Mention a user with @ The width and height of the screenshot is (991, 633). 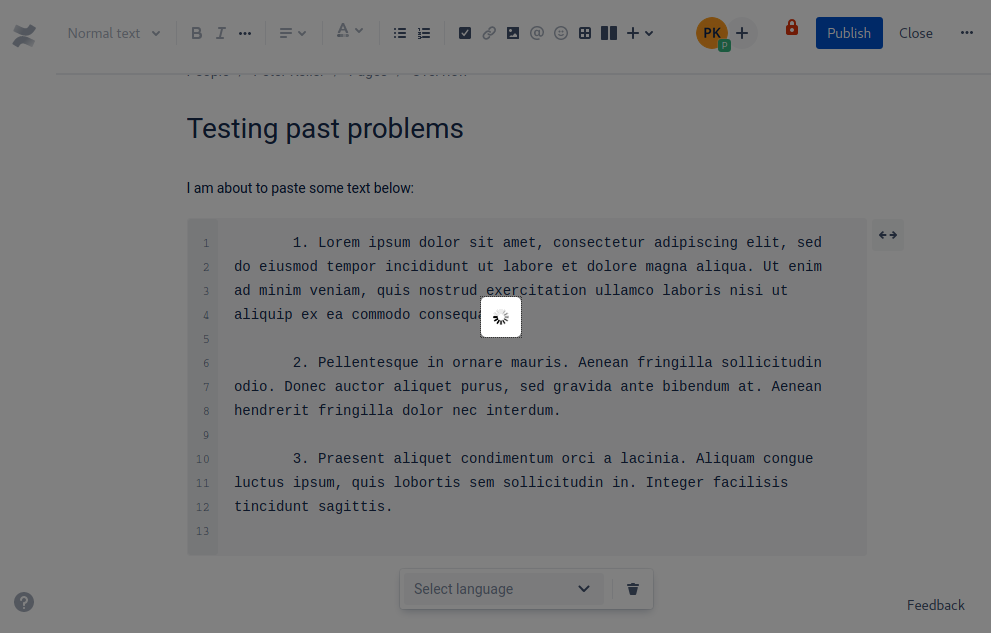coord(536,32)
